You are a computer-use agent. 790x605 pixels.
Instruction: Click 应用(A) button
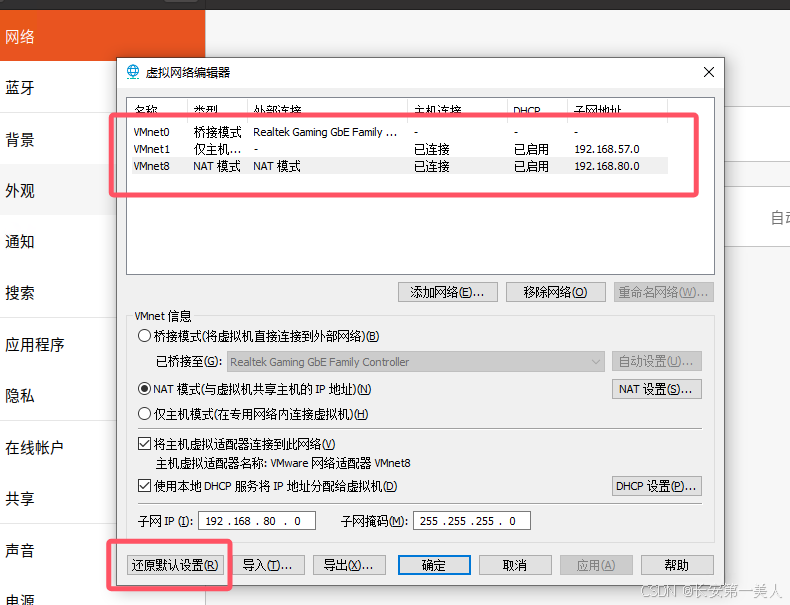click(596, 565)
